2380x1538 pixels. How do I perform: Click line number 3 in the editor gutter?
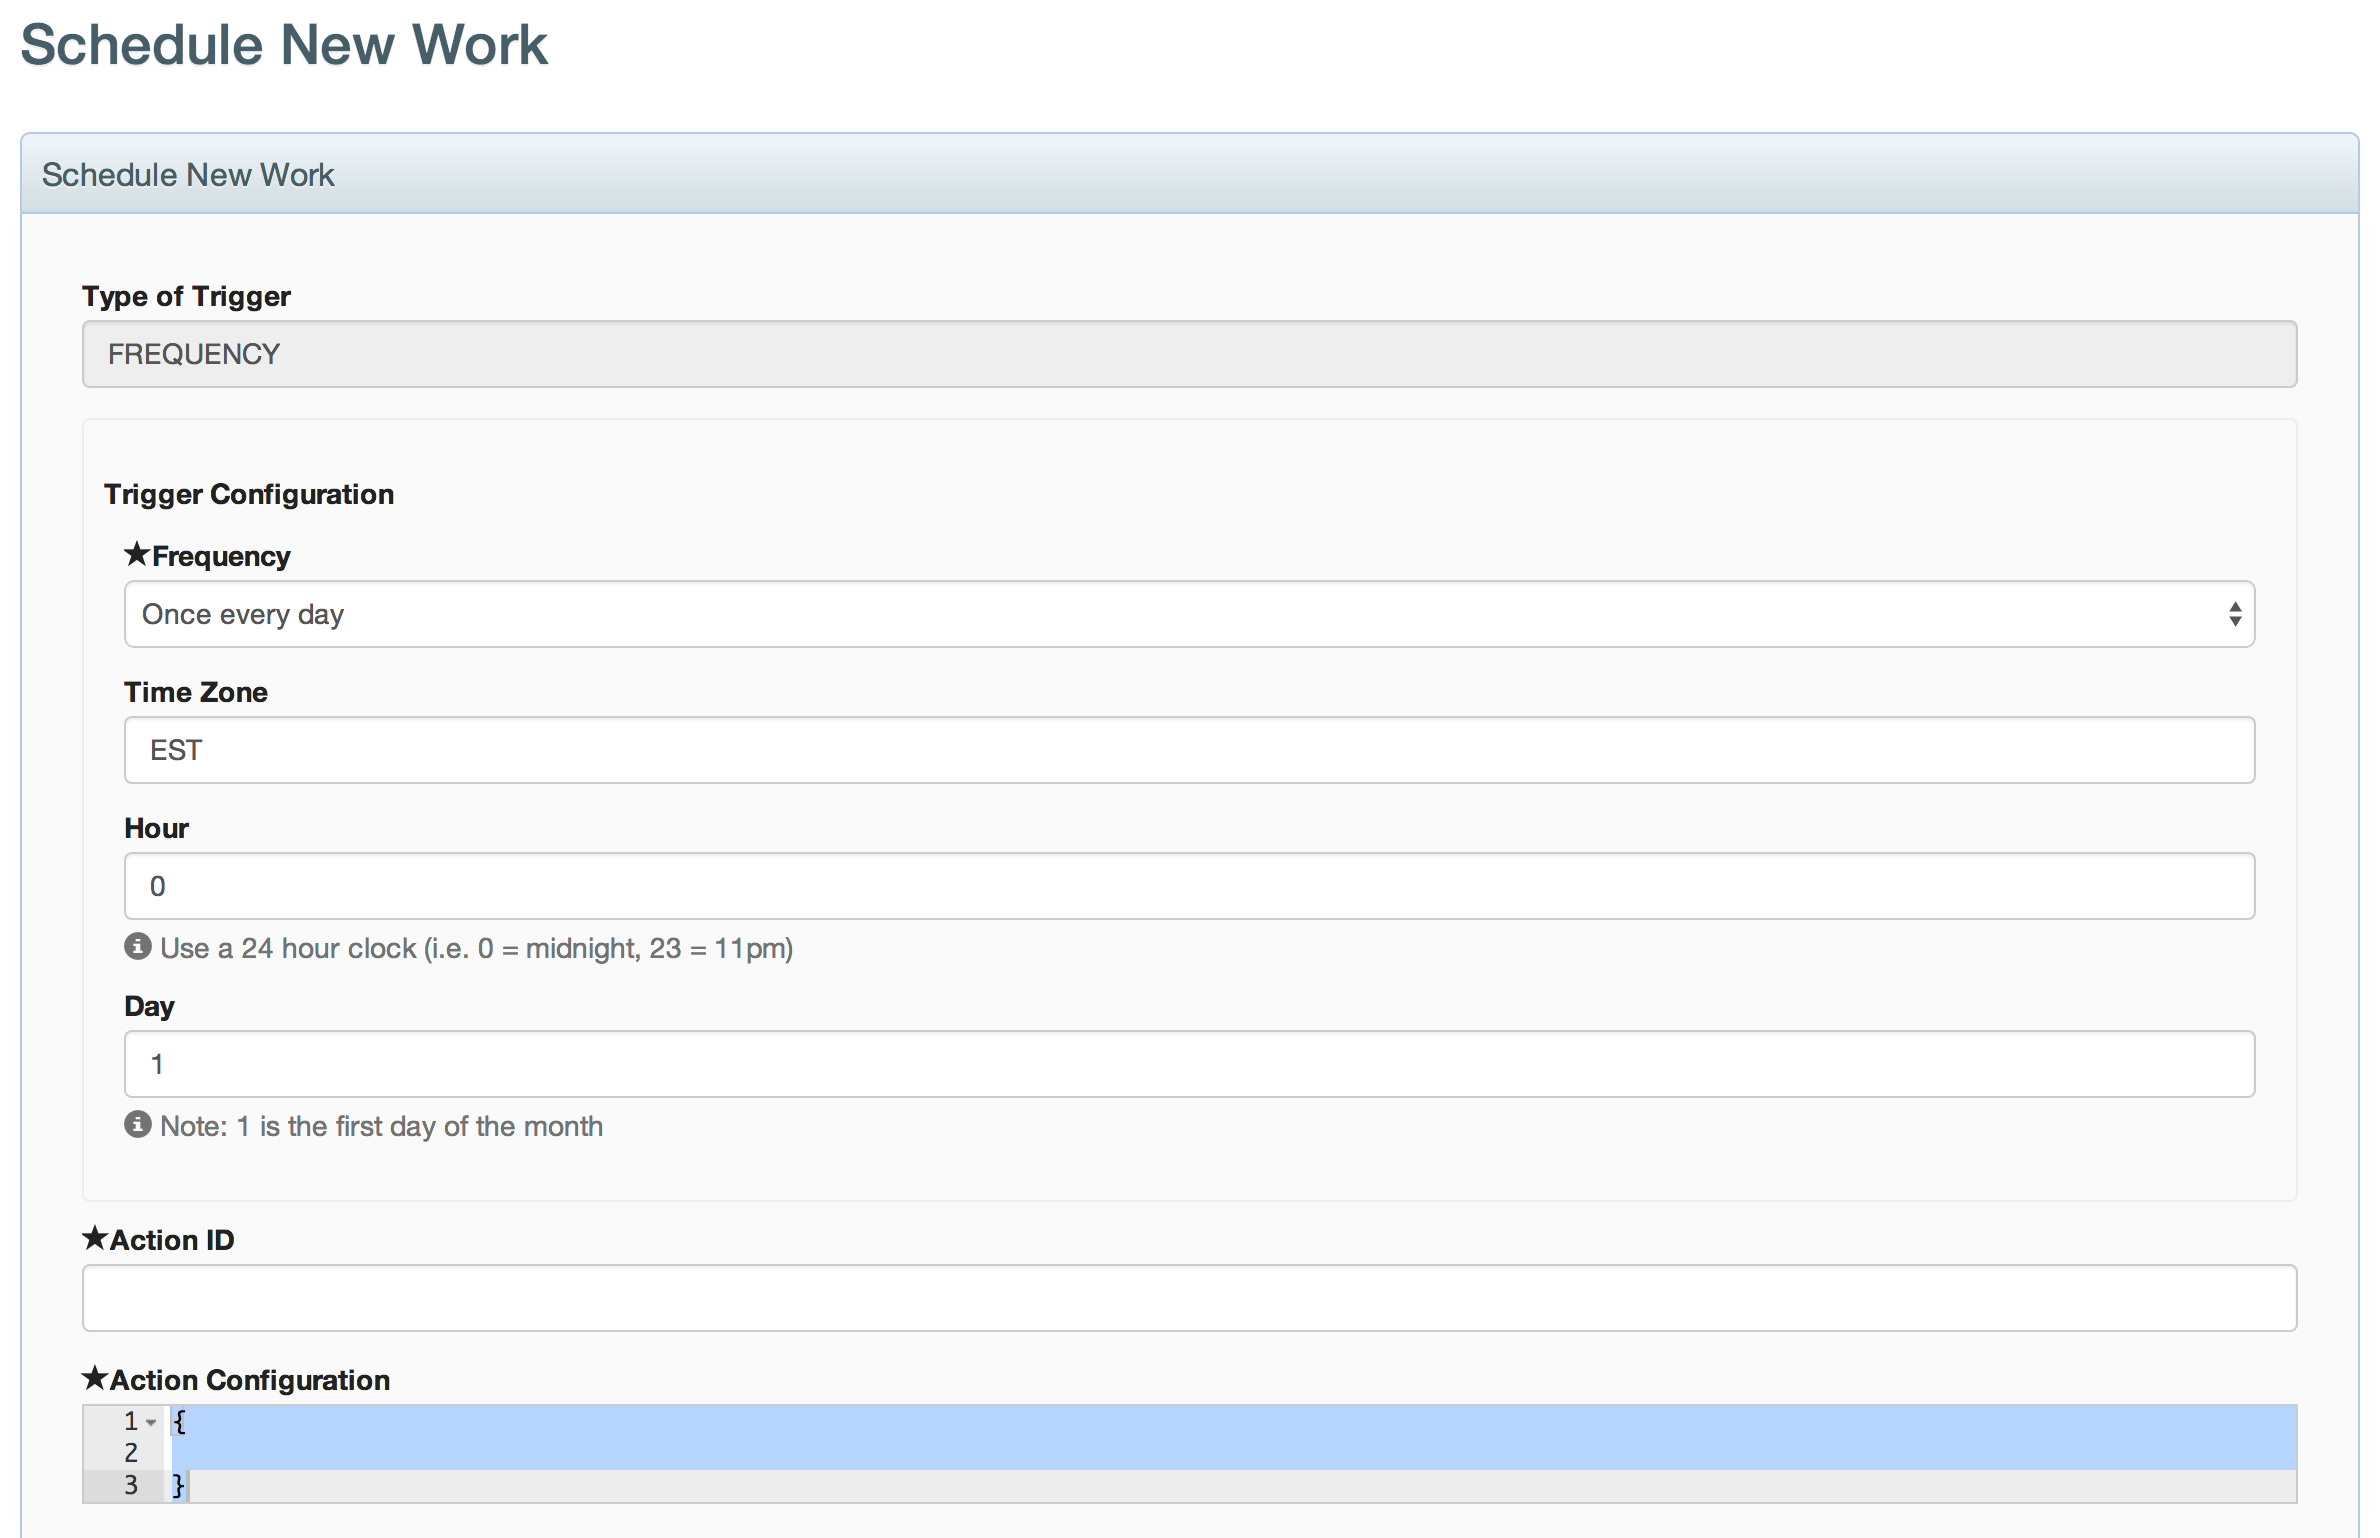click(x=131, y=1485)
